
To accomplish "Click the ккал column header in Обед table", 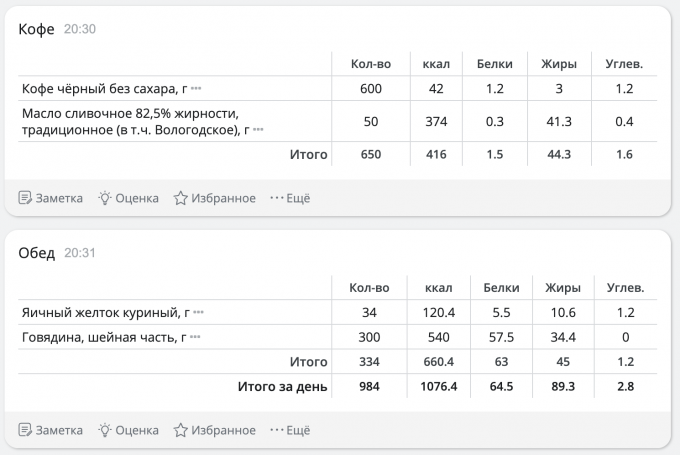I will coord(437,288).
